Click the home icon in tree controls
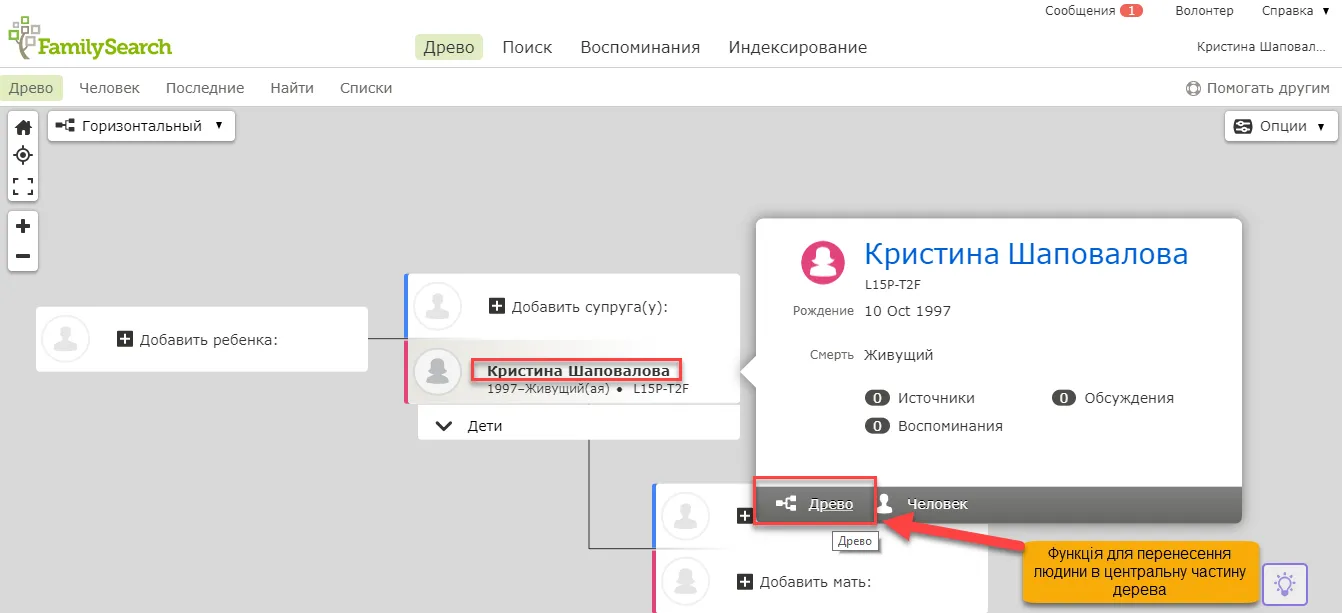The width and height of the screenshot is (1342, 613). [23, 127]
